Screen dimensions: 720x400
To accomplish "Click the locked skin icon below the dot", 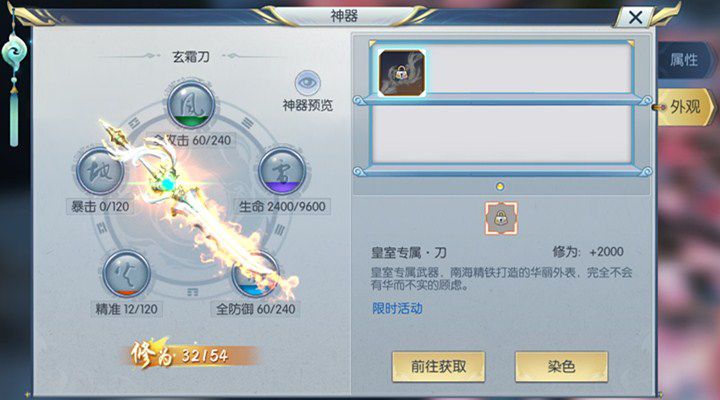I will 501,218.
